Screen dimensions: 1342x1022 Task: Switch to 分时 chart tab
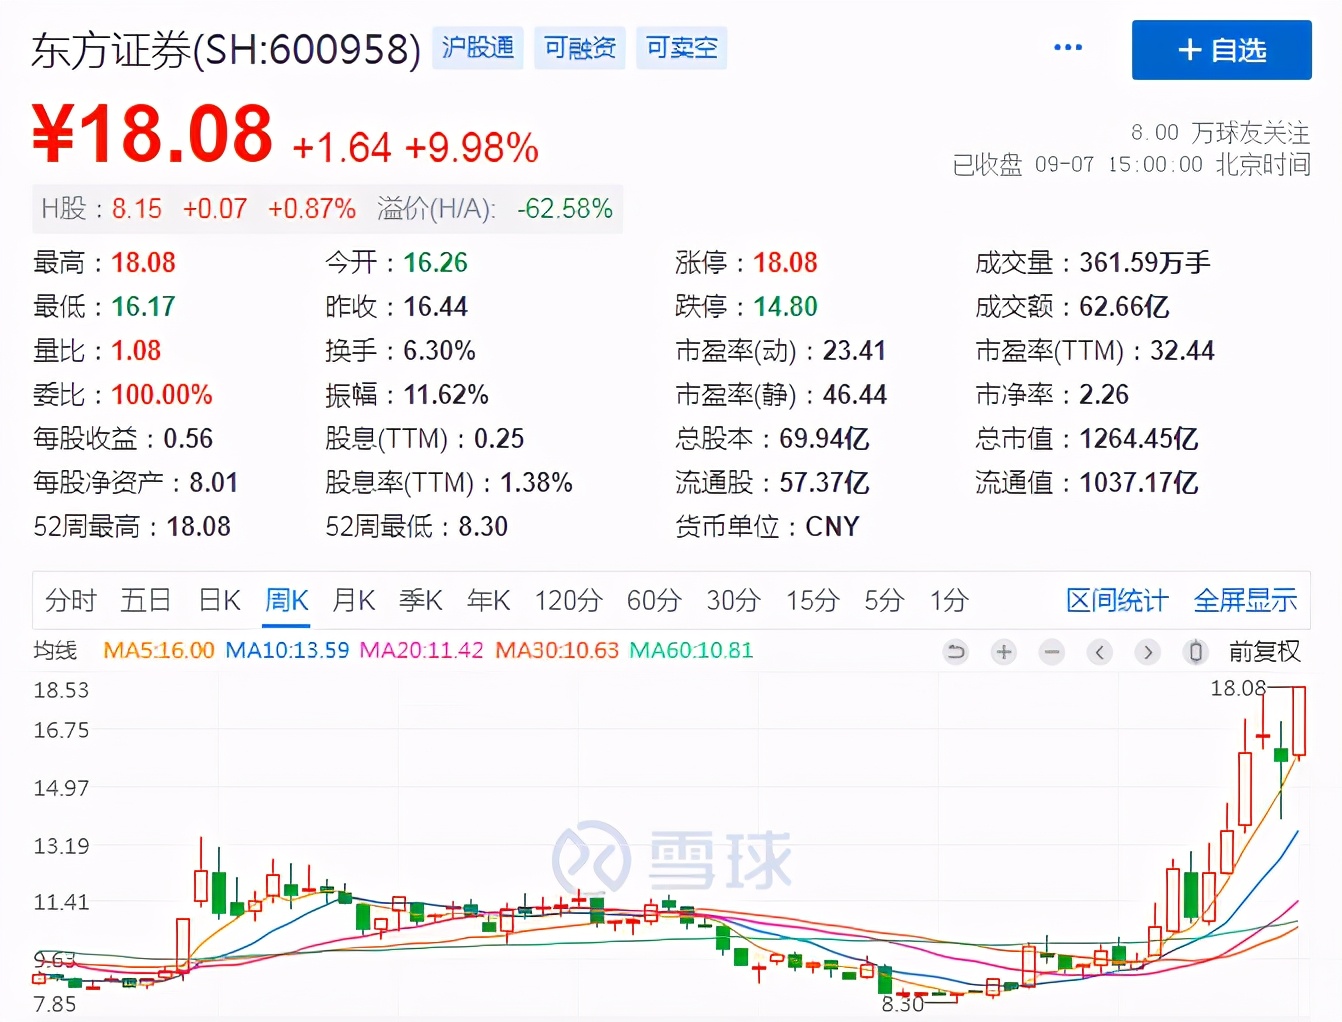click(x=71, y=601)
